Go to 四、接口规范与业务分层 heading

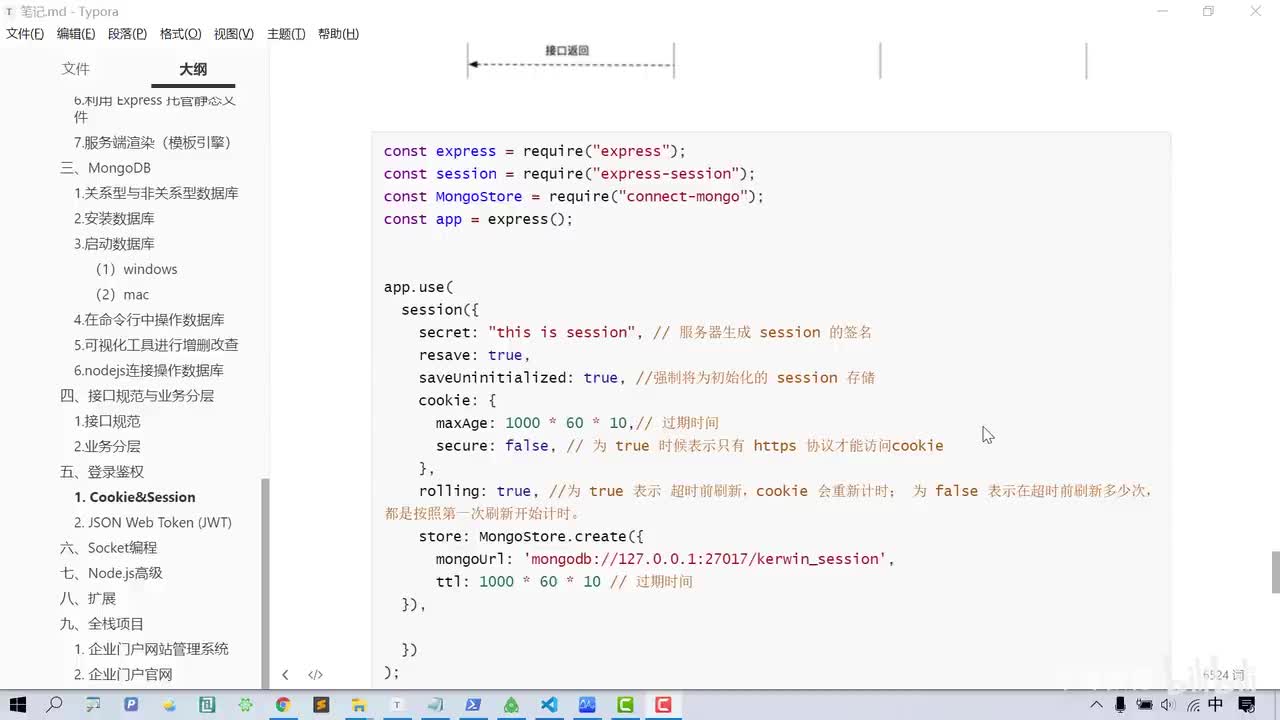(137, 396)
